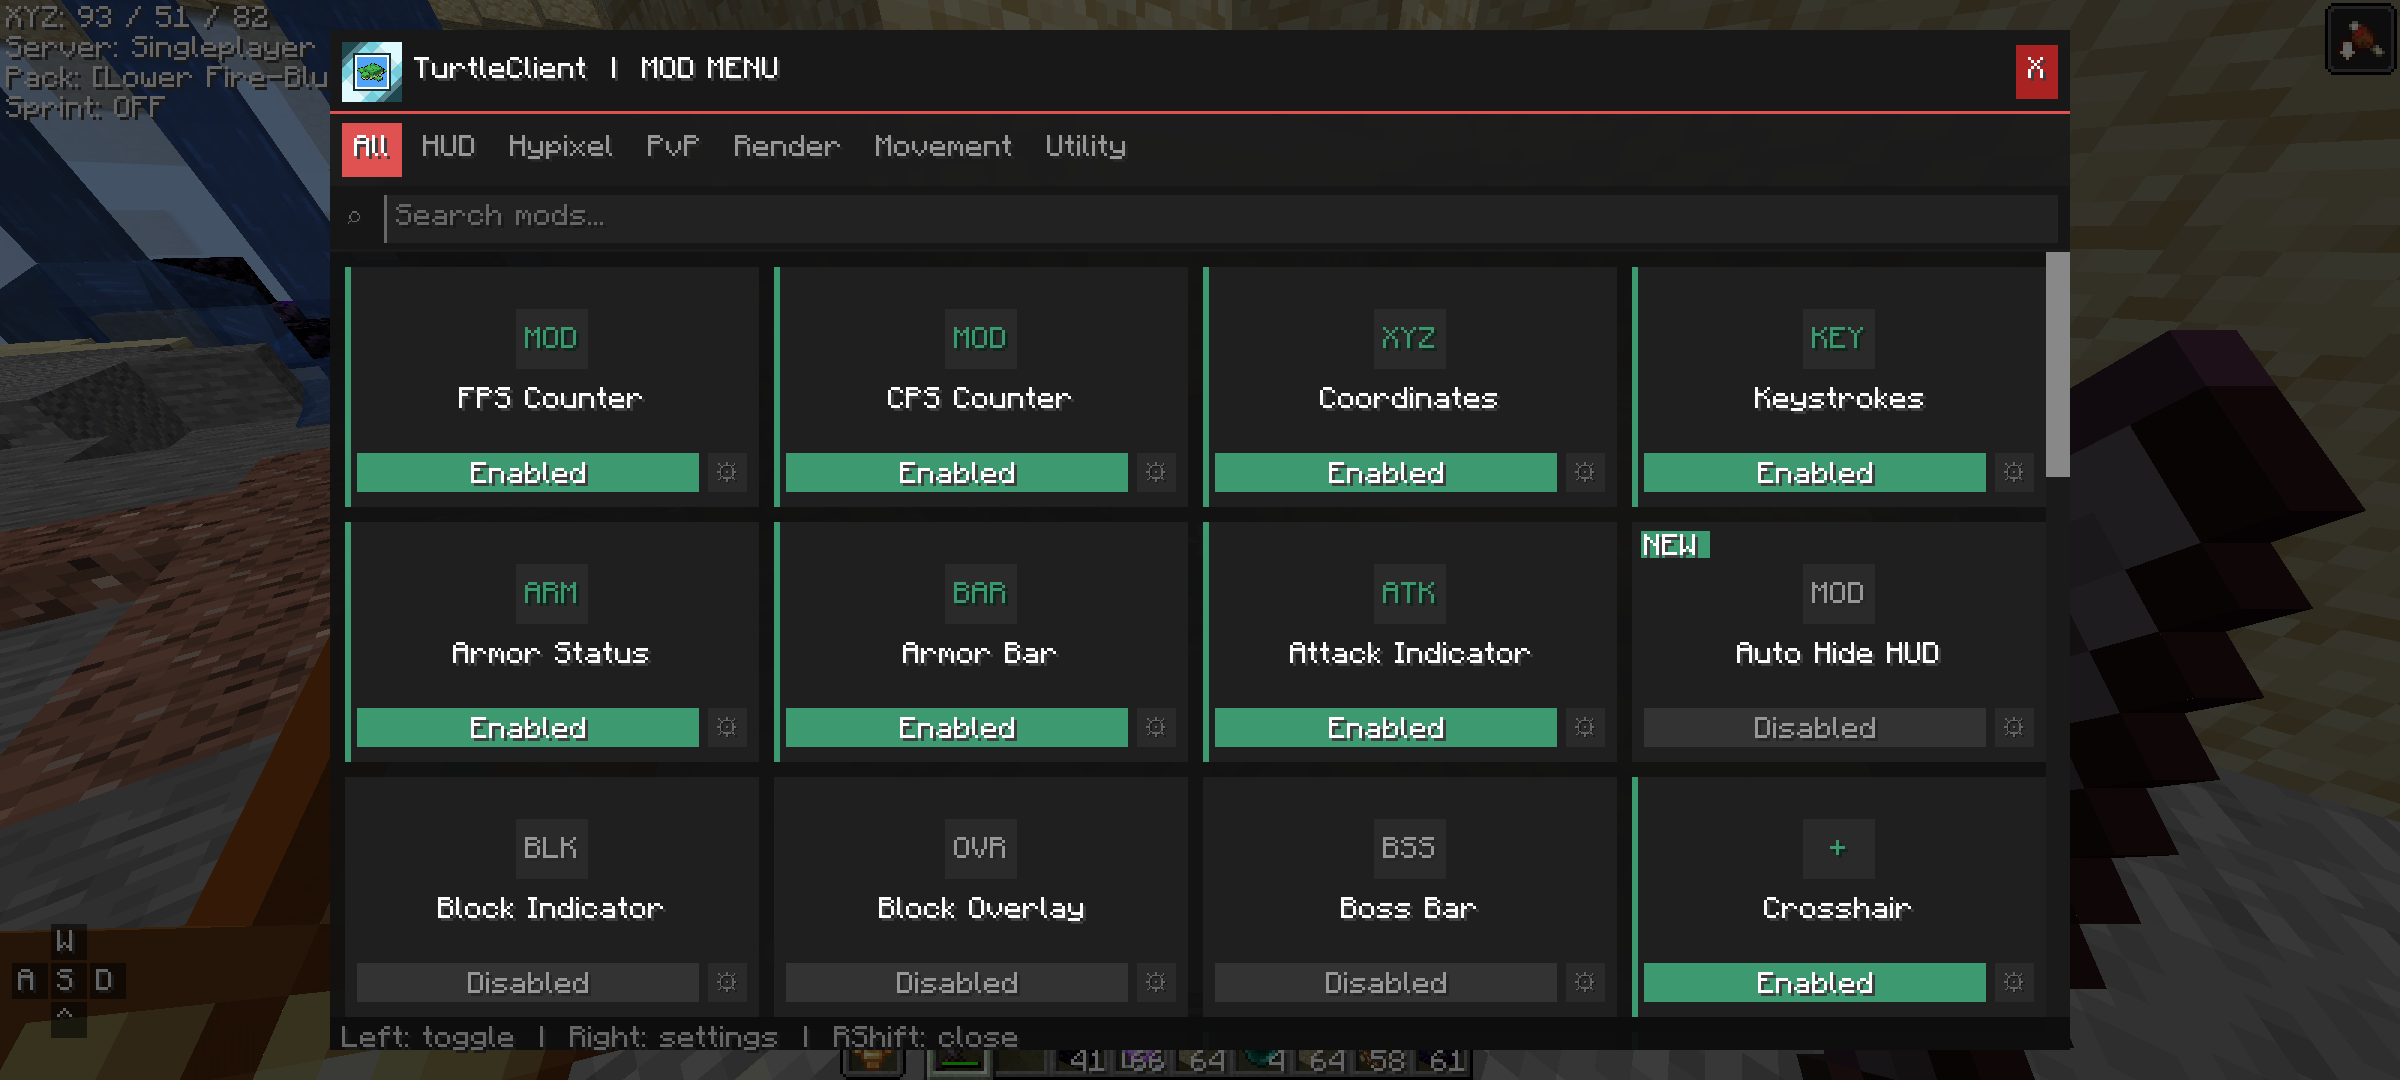The height and width of the screenshot is (1080, 2400).
Task: Open settings gear for Keystrokes mod
Action: click(2014, 472)
